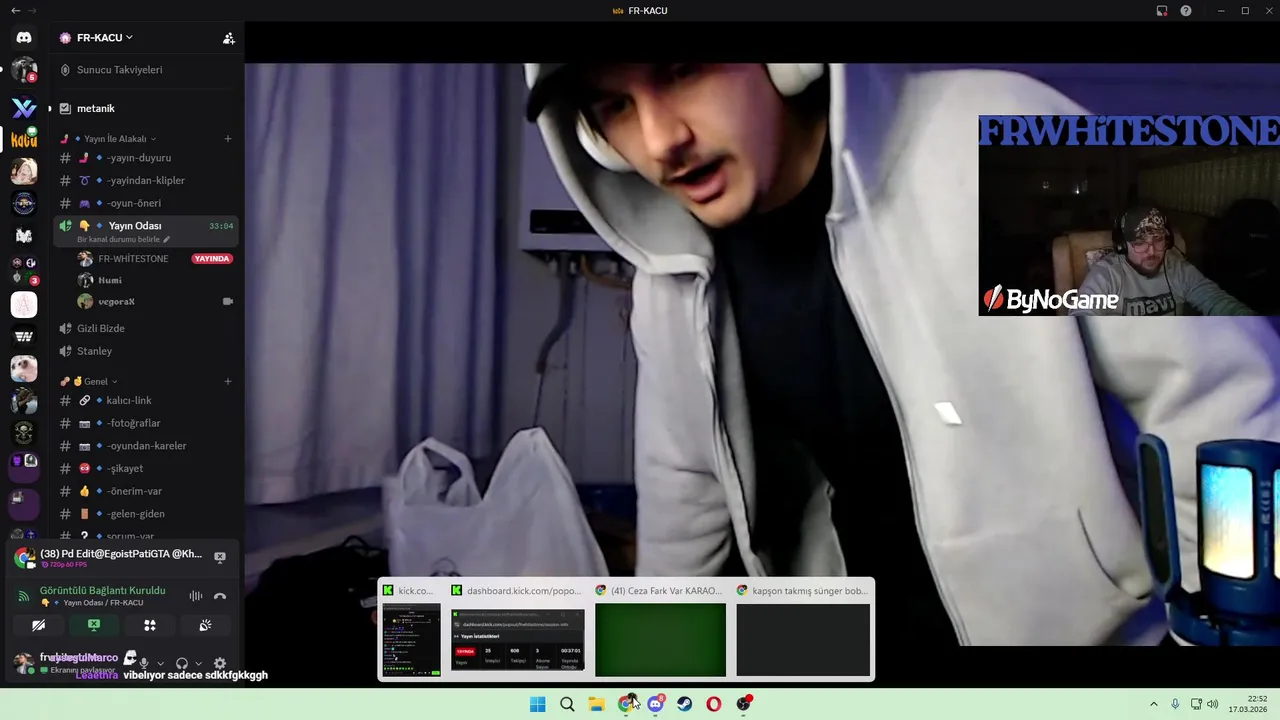Open Yayın Odası / FR-KACU link
The image size is (1280, 720).
103,603
